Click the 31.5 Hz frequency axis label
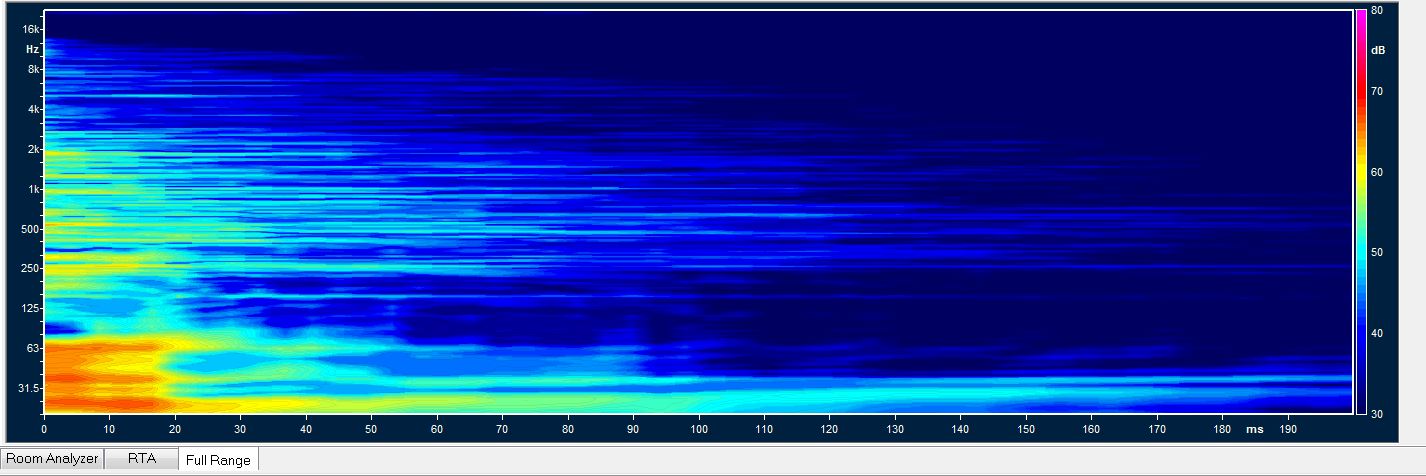The width and height of the screenshot is (1426, 476). (x=27, y=388)
